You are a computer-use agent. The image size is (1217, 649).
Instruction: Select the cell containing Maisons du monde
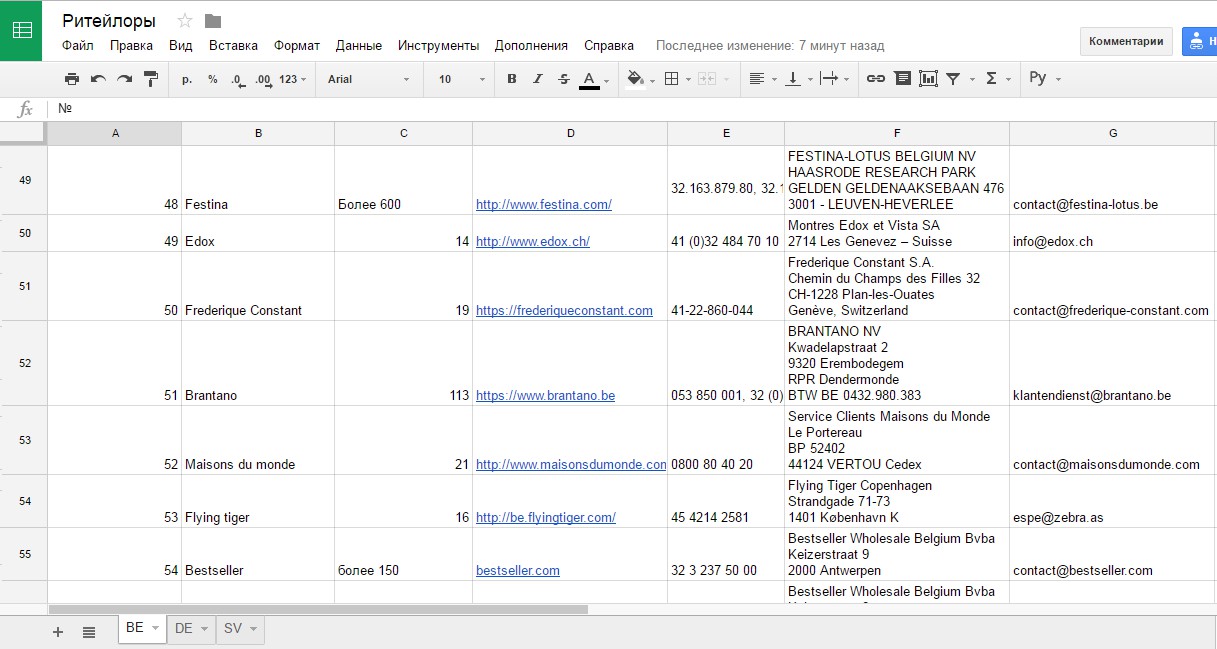pyautogui.click(x=258, y=440)
